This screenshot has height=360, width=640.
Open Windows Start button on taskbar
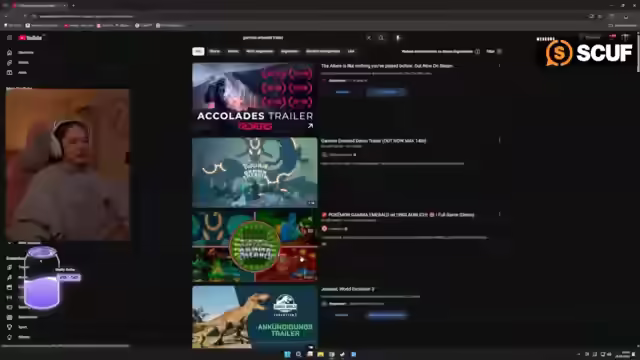[x=287, y=354]
